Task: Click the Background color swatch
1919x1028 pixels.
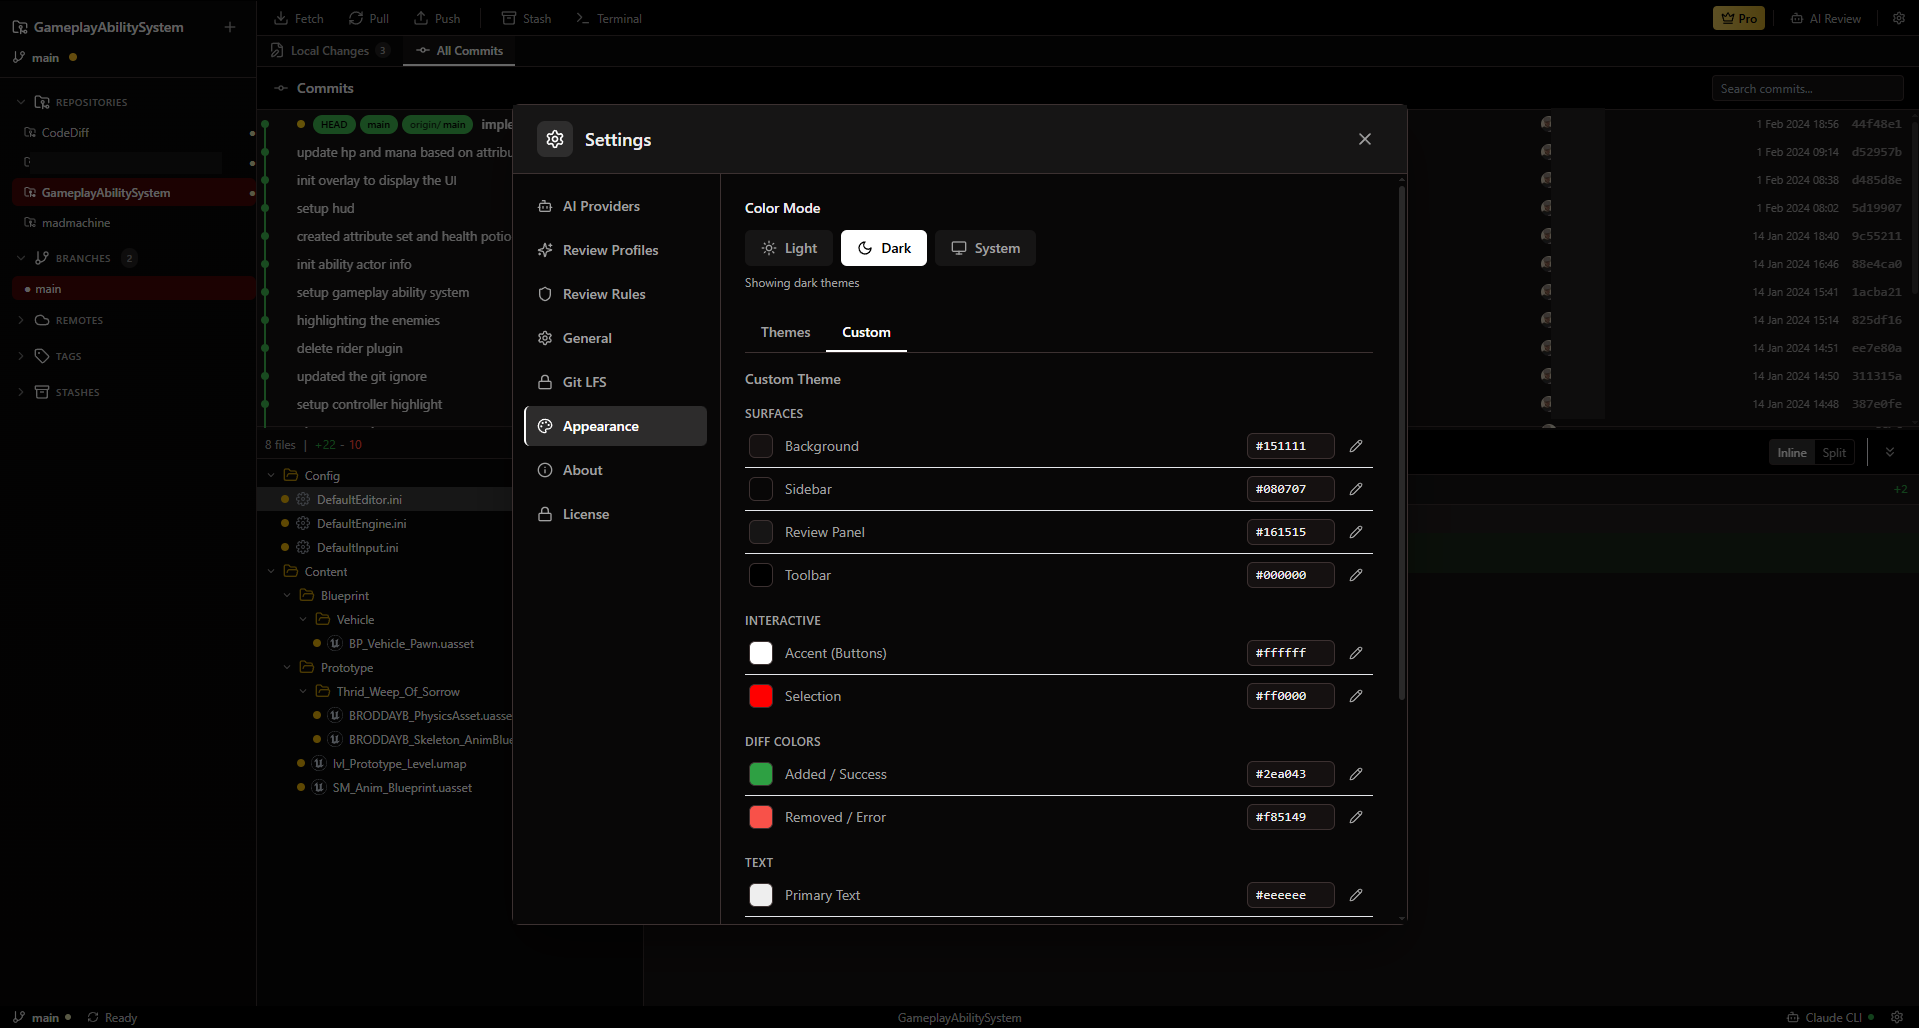Action: (761, 446)
